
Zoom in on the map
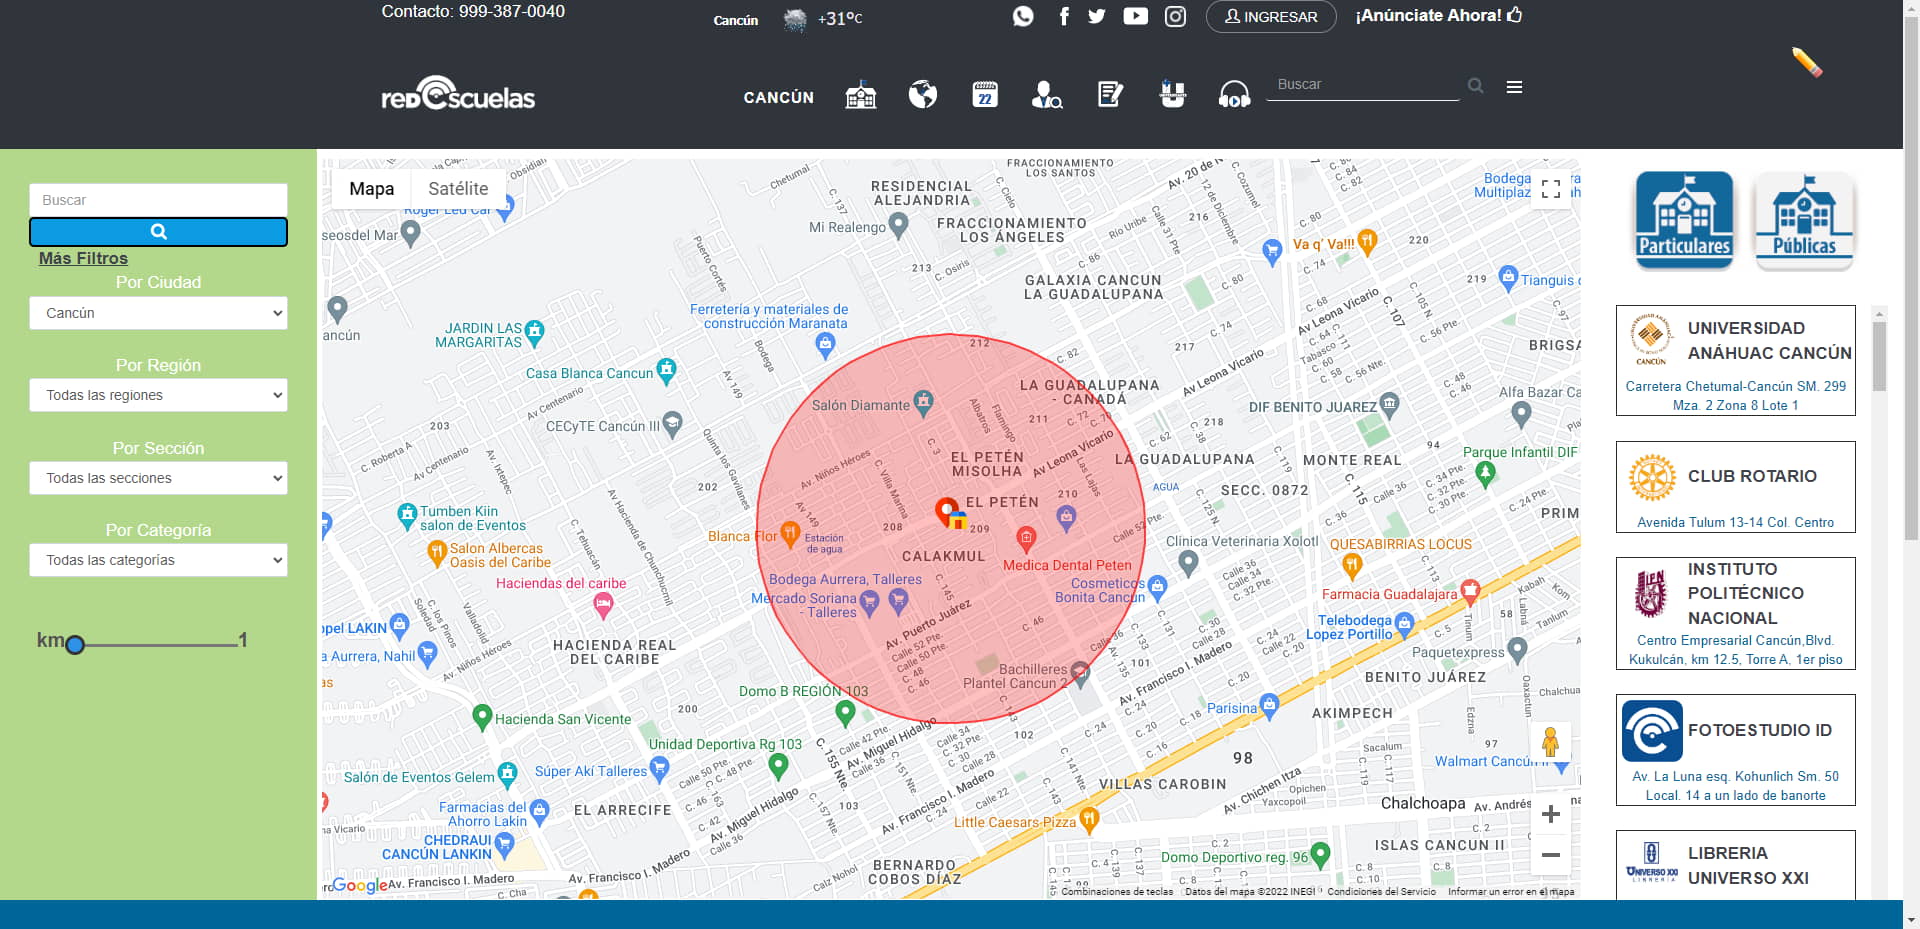click(x=1550, y=814)
